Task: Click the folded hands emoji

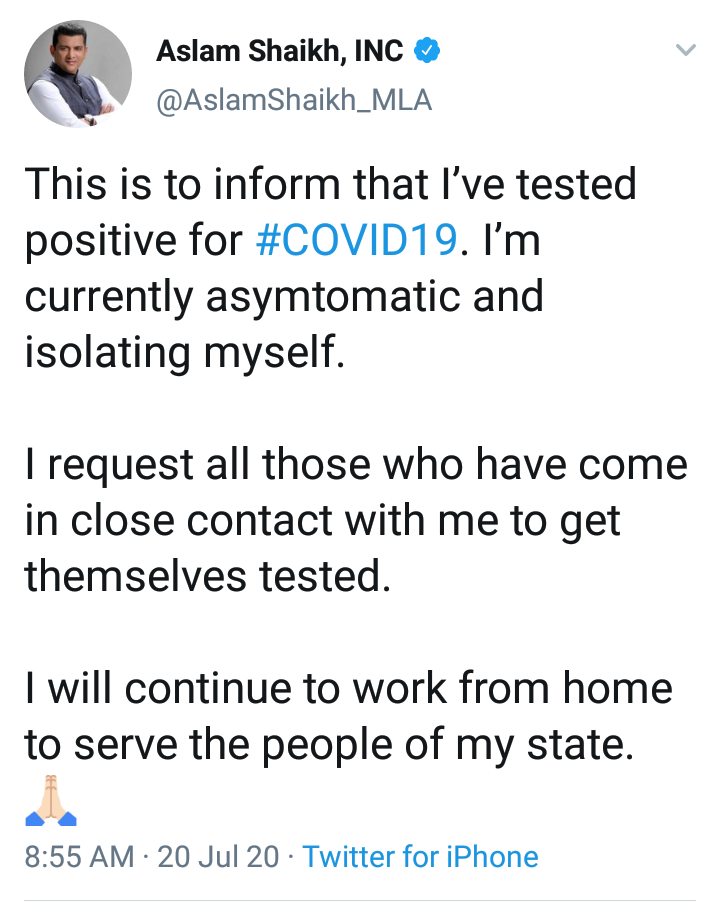Action: coord(50,803)
